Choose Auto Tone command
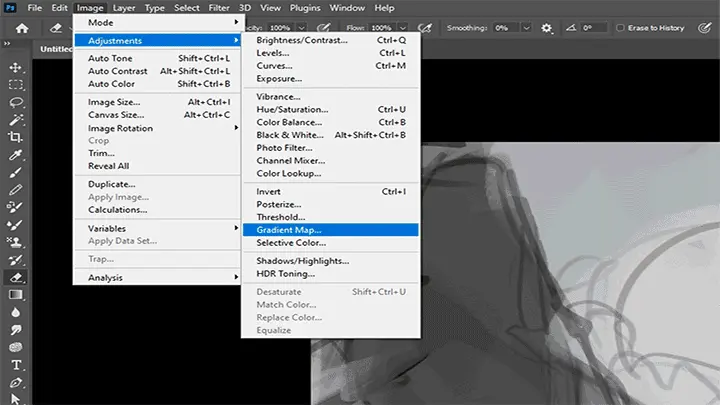 click(x=157, y=58)
